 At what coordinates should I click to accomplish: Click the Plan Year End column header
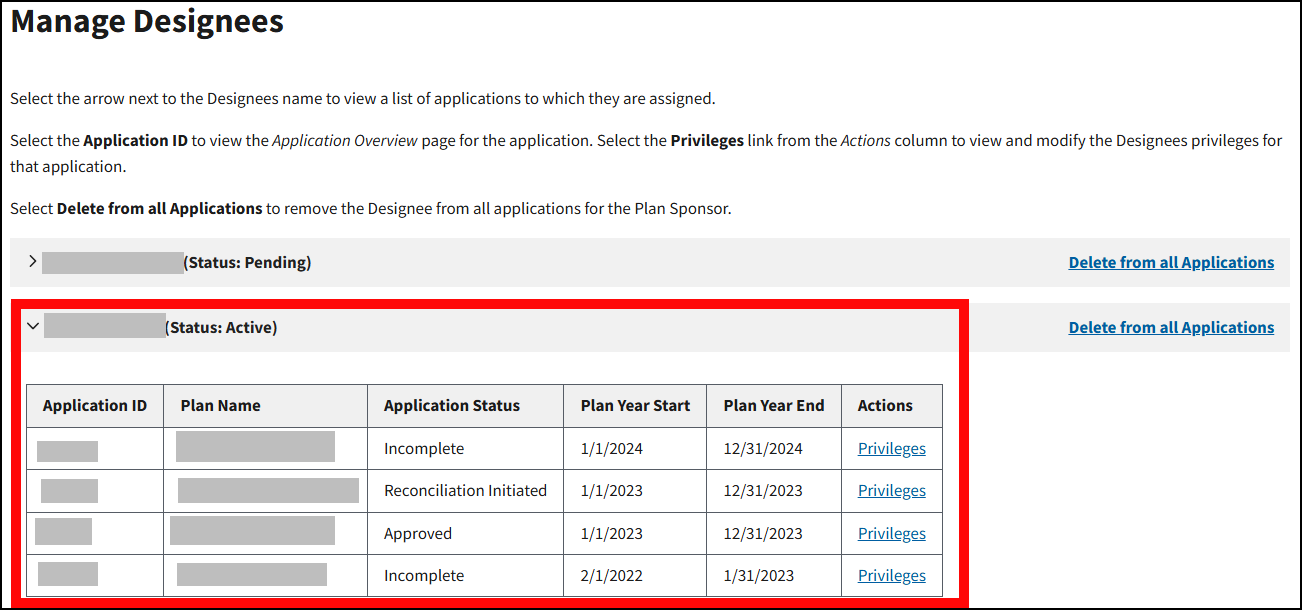[774, 406]
